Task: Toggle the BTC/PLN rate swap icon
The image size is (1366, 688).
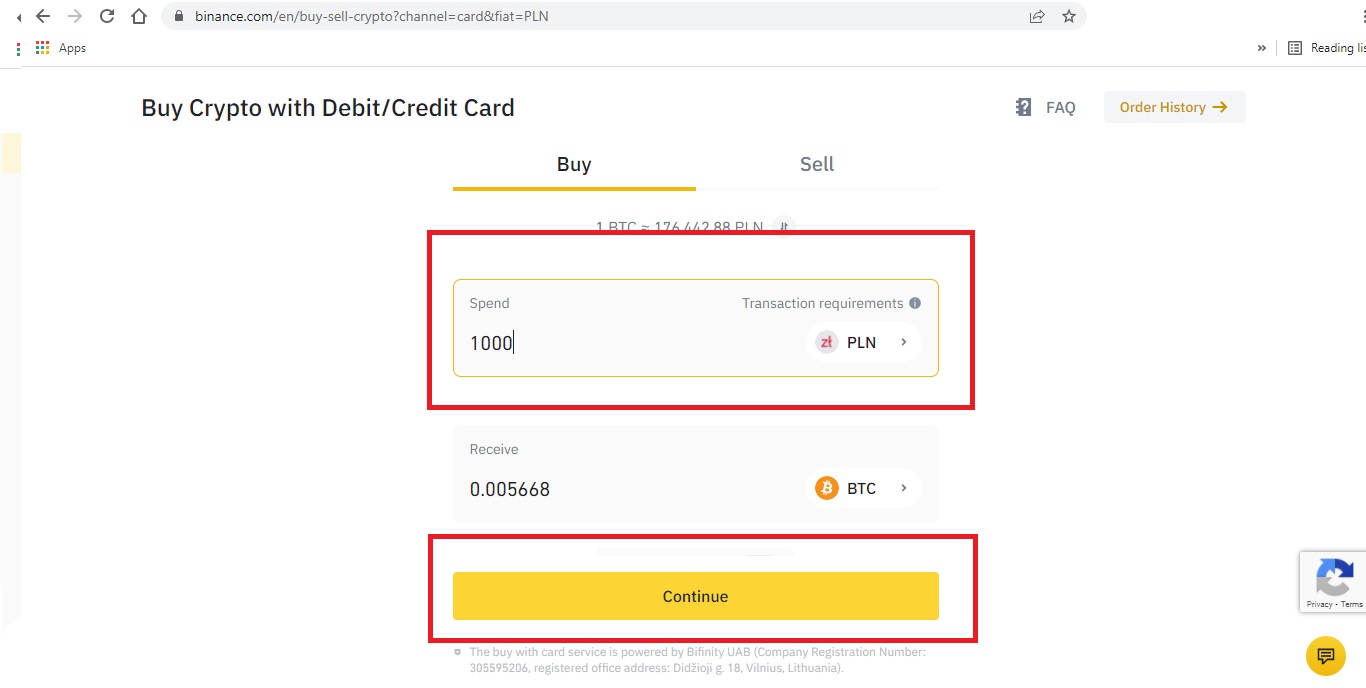Action: point(784,227)
